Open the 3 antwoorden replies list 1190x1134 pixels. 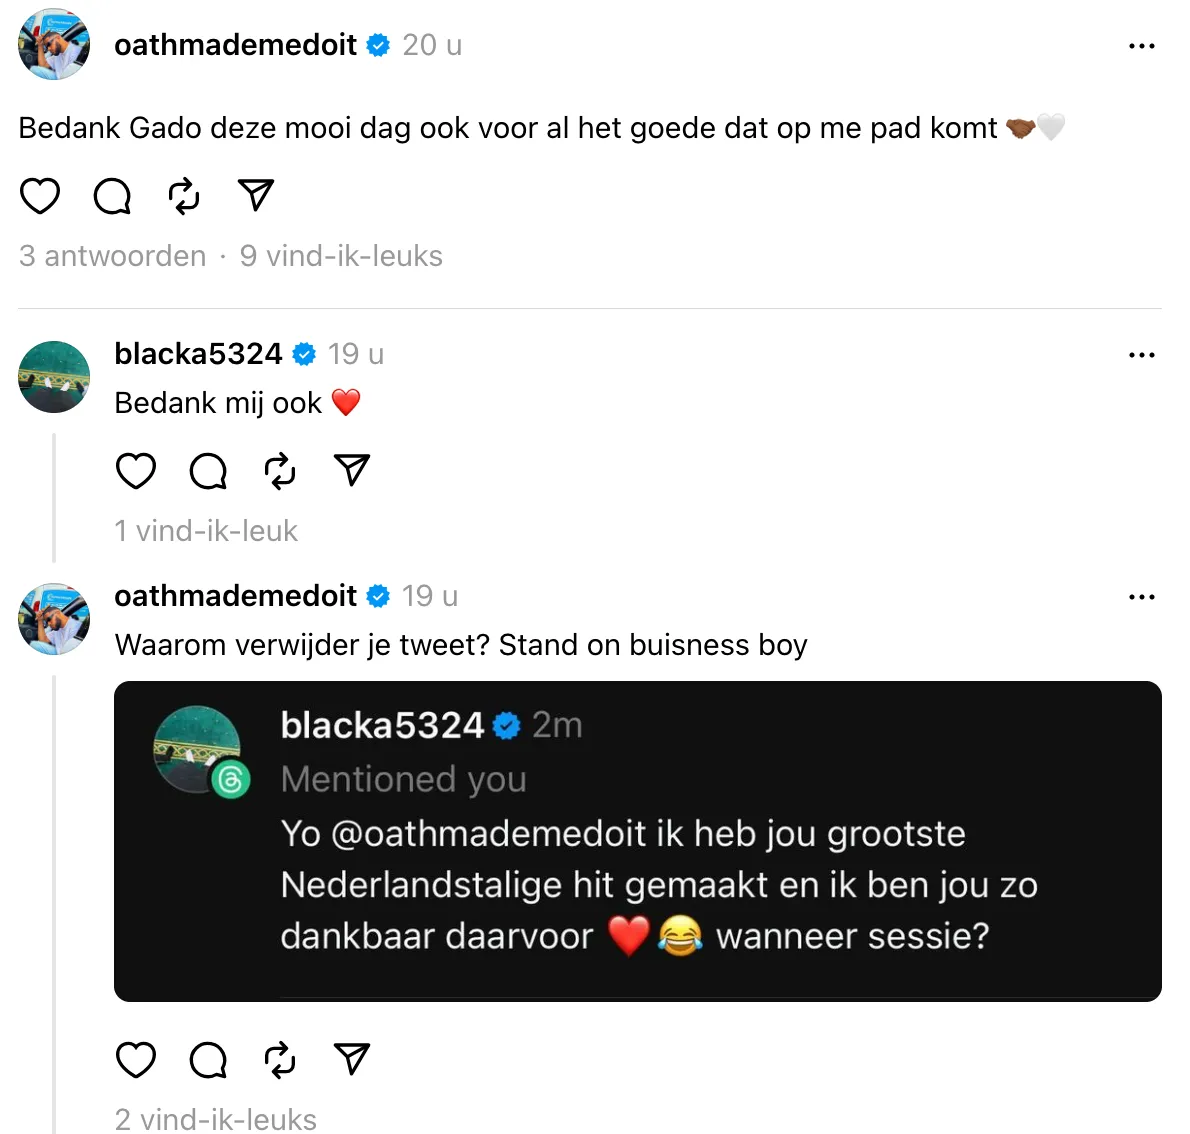pos(112,256)
